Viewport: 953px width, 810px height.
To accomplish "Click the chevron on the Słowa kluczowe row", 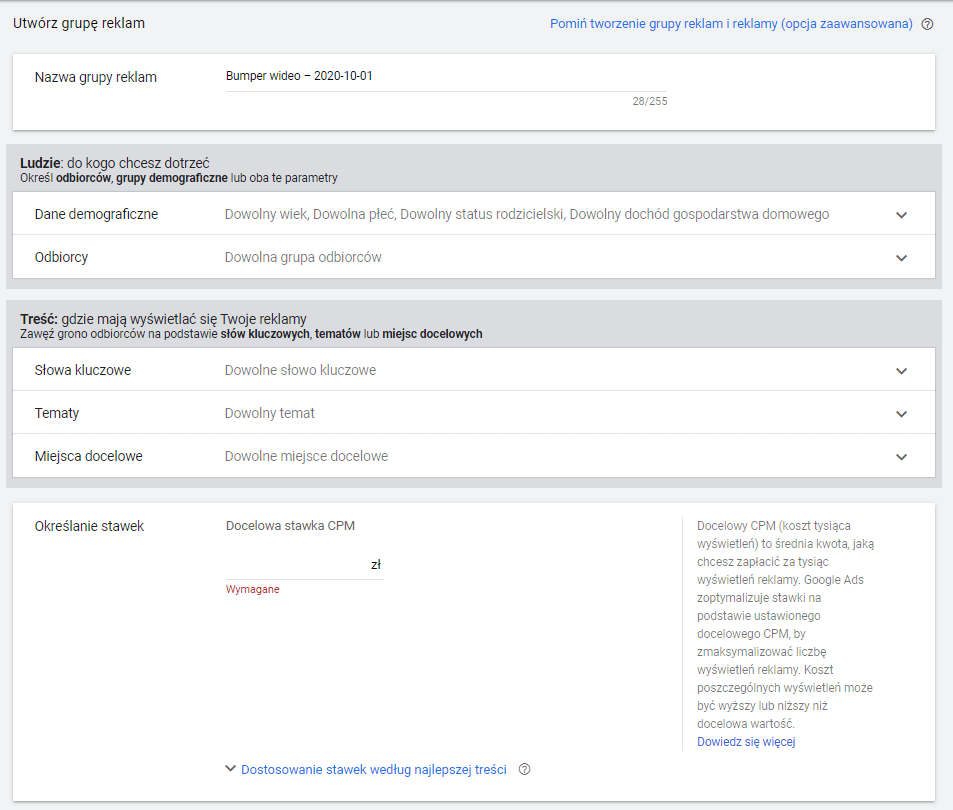I will coord(901,371).
